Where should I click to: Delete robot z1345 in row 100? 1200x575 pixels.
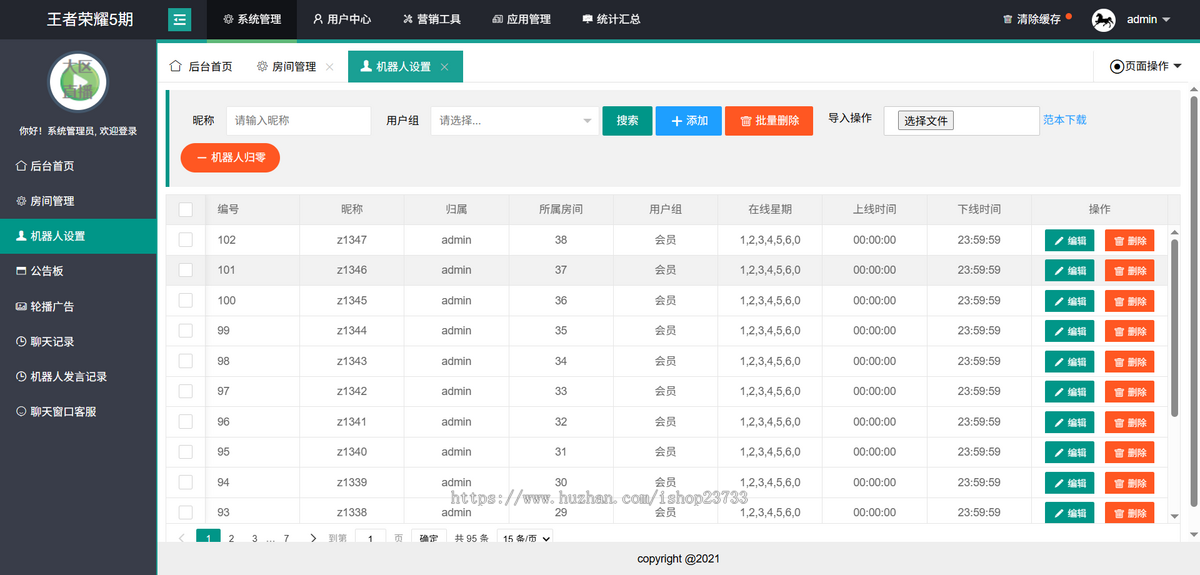1129,301
